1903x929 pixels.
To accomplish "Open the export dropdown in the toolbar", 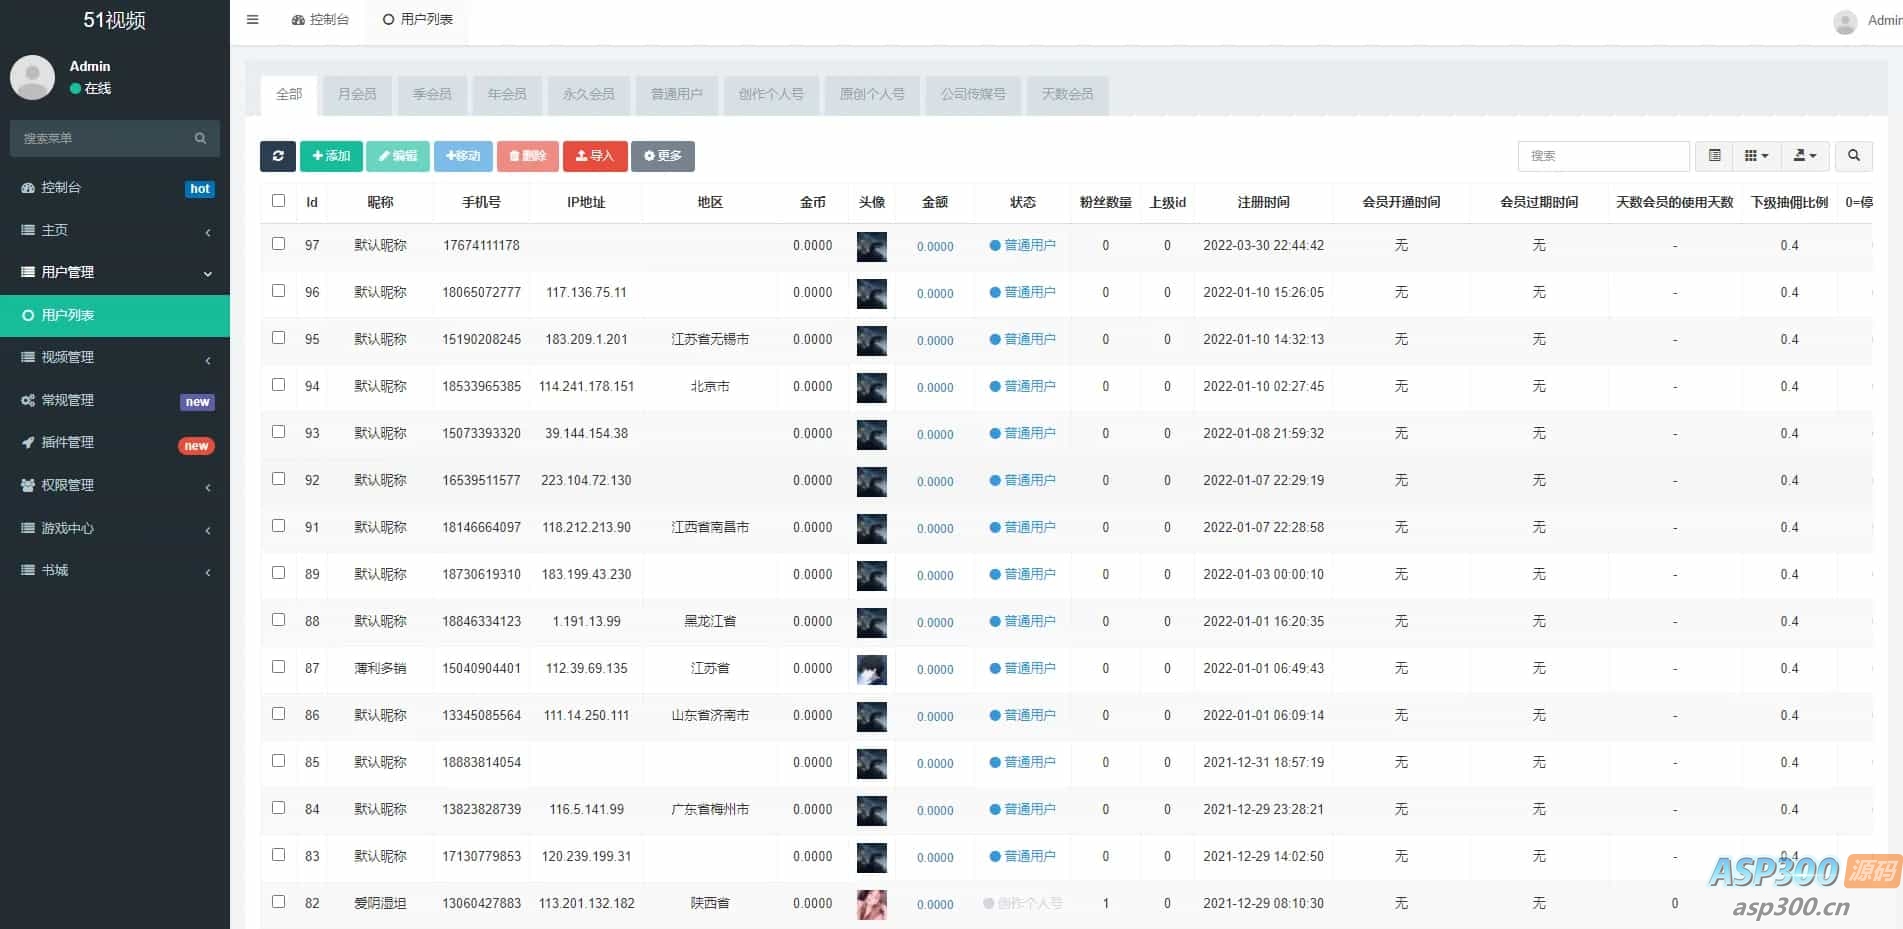I will pos(1804,156).
